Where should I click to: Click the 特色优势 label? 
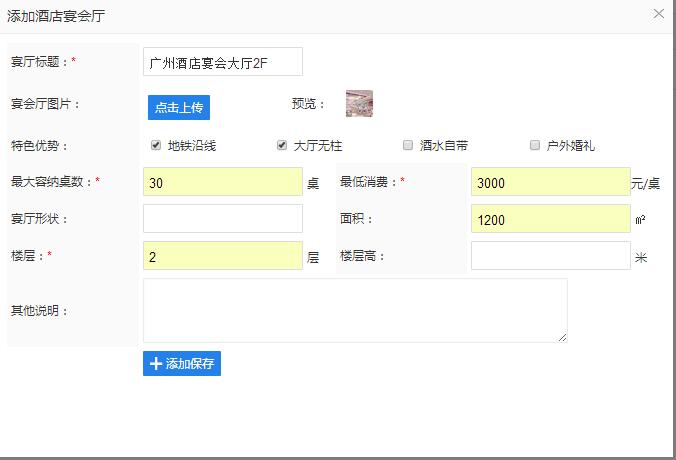pos(40,146)
